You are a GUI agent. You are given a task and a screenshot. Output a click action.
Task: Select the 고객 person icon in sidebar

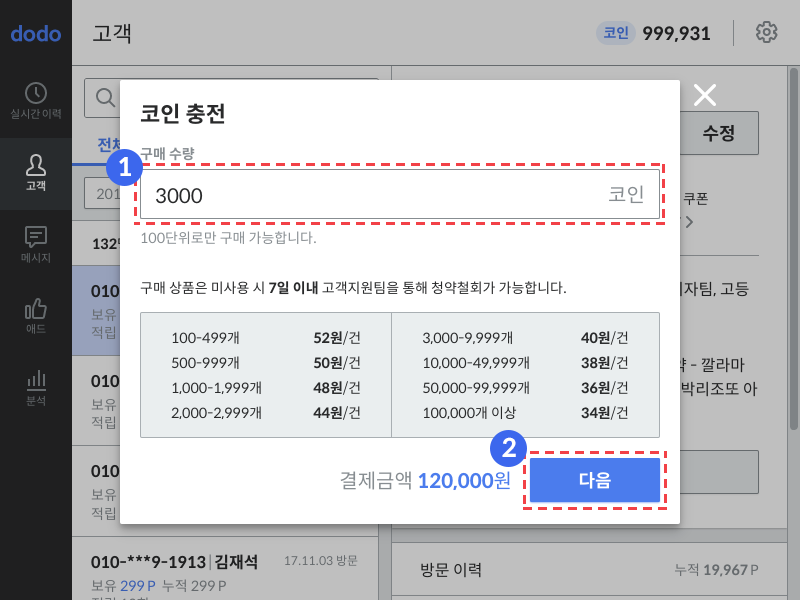tap(36, 165)
